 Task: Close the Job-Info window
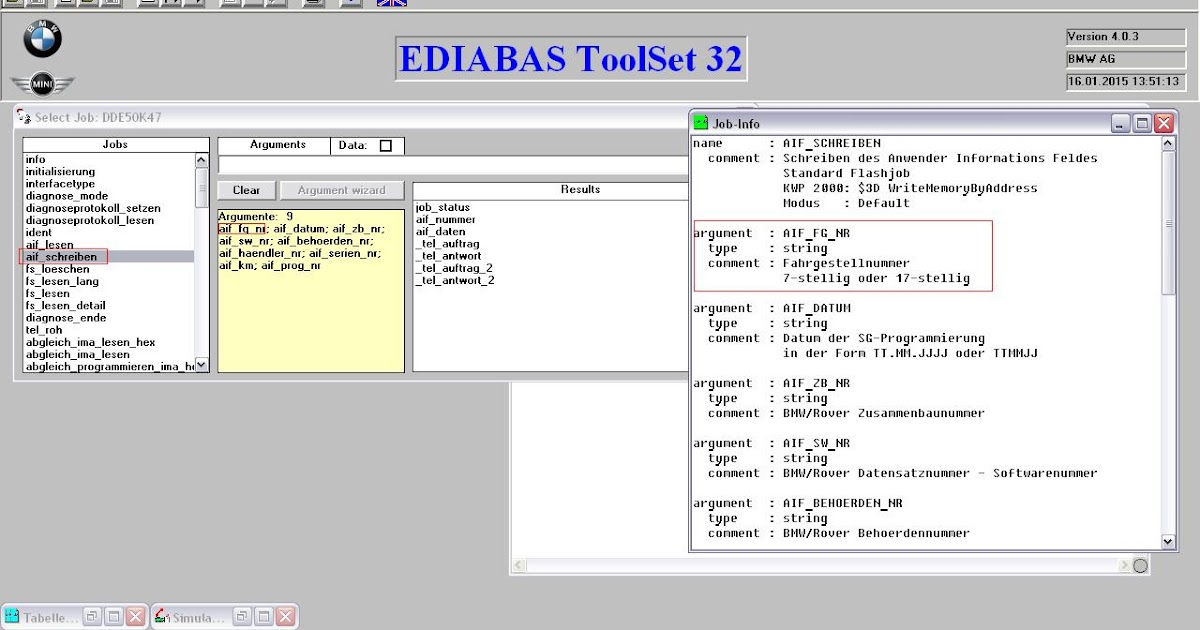1163,124
